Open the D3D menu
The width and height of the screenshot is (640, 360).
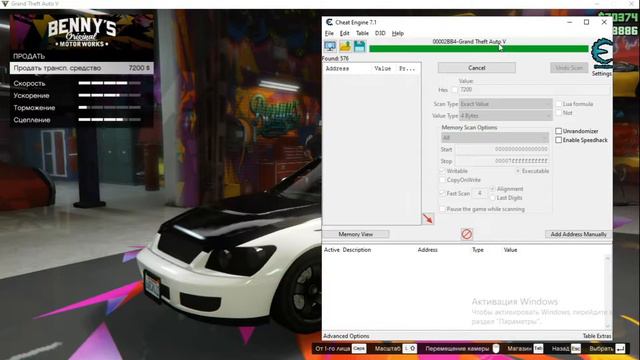[380, 33]
